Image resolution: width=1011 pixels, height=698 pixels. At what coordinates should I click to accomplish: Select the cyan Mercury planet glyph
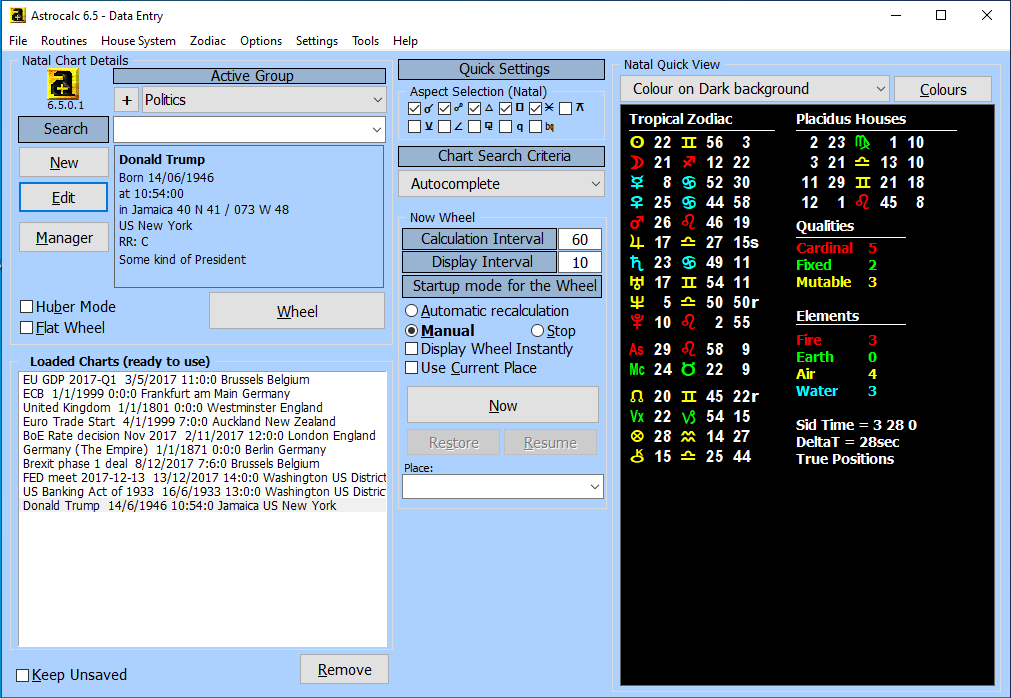click(x=637, y=182)
